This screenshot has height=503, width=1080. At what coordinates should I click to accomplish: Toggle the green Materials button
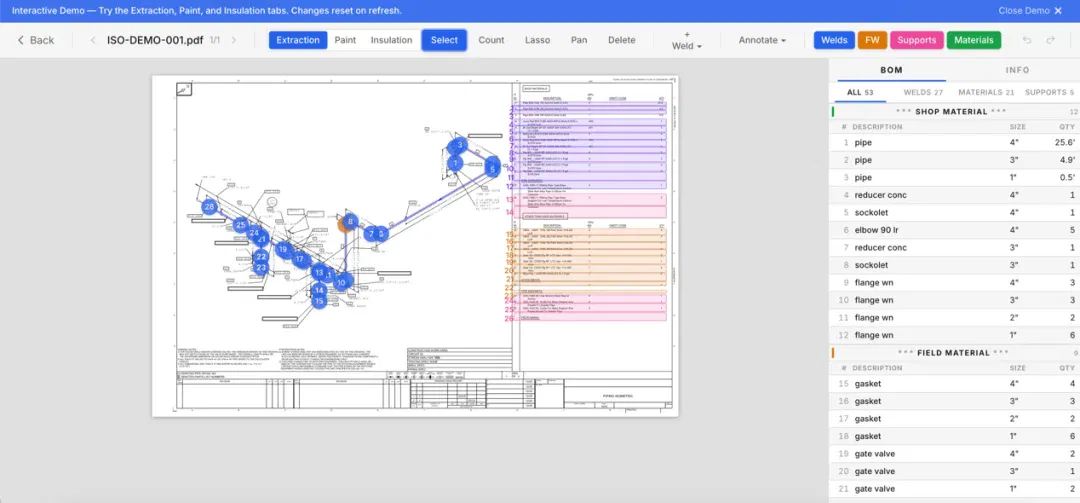coord(974,40)
